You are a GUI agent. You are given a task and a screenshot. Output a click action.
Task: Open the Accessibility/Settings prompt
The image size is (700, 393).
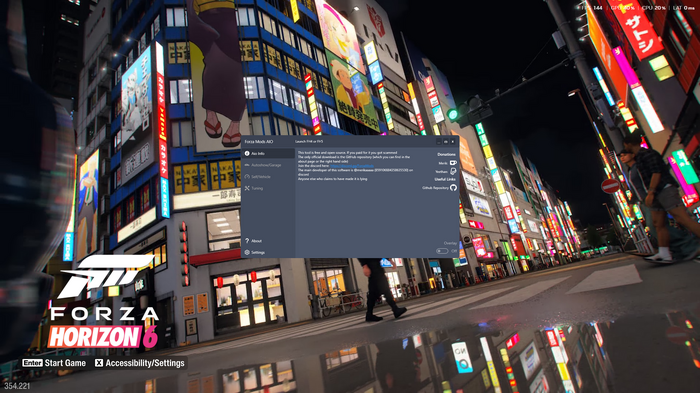(x=139, y=363)
